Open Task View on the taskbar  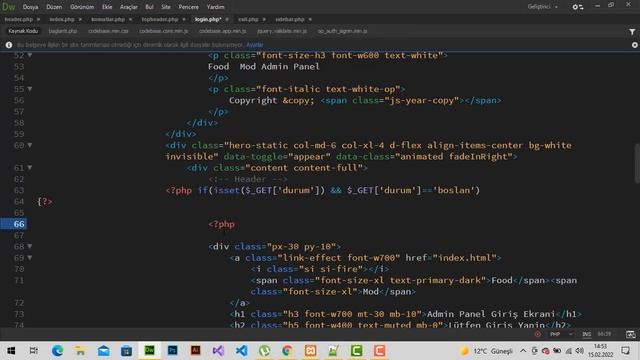[x=34, y=351]
